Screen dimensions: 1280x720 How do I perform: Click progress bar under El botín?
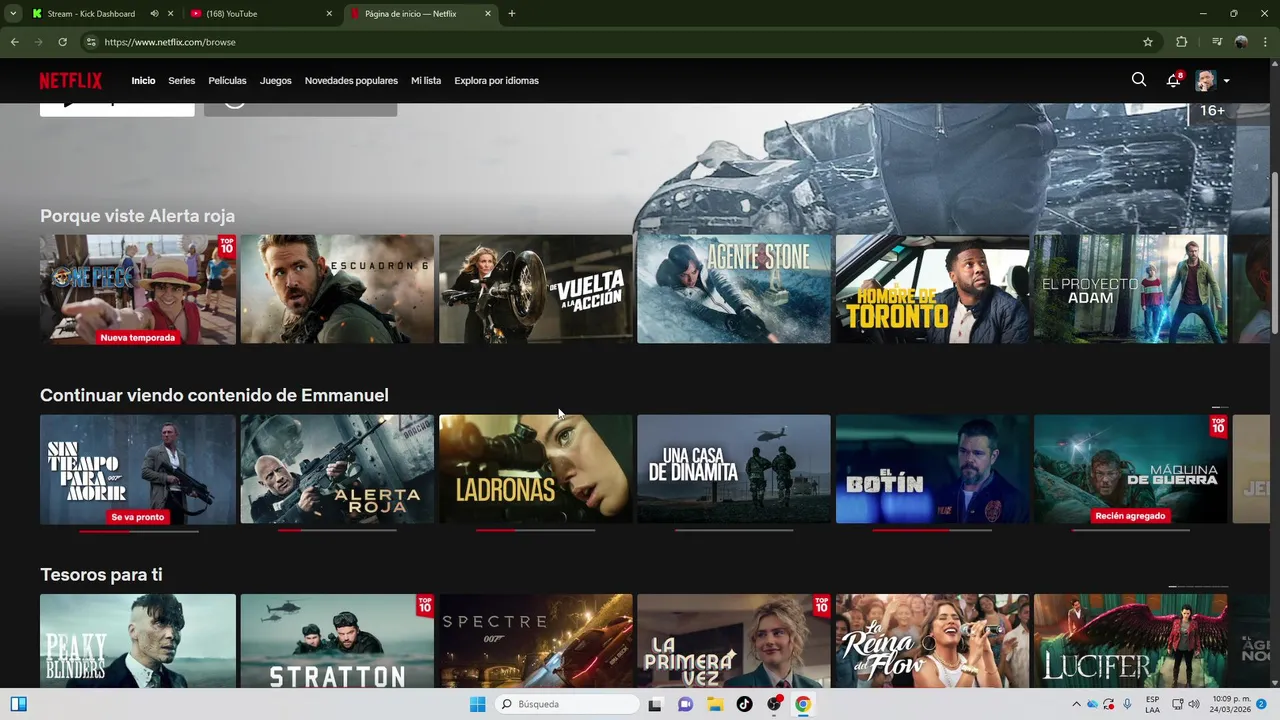(932, 530)
